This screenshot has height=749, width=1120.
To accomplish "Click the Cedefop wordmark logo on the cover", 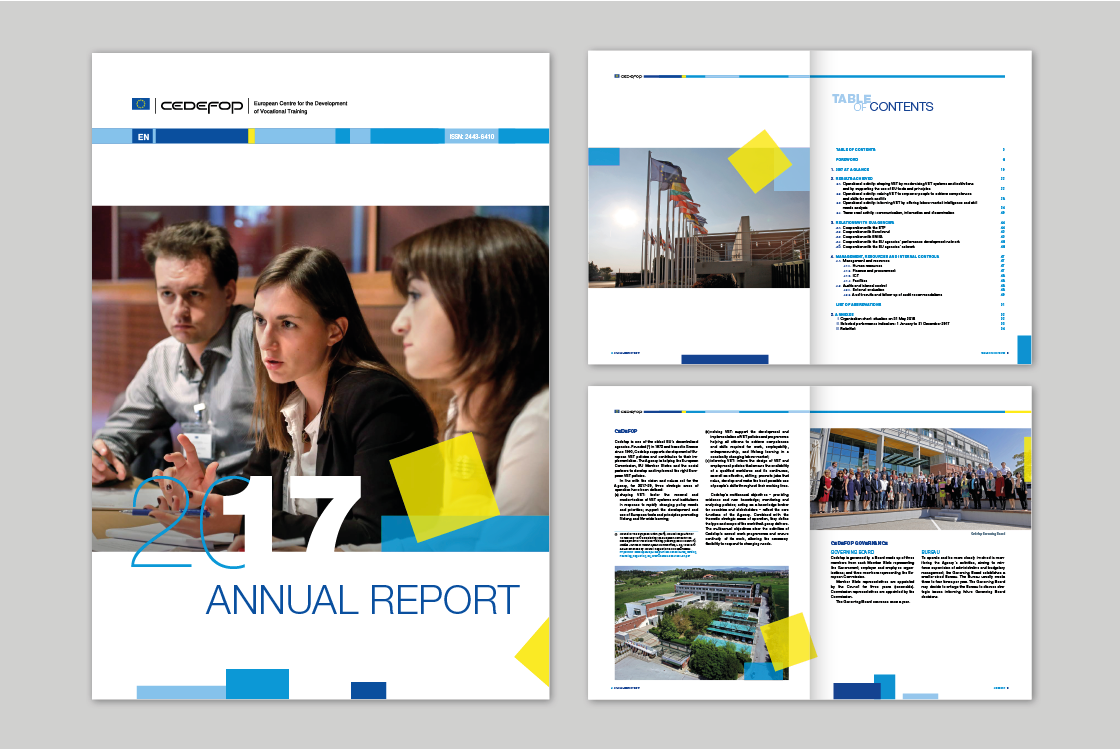I will click(x=201, y=106).
